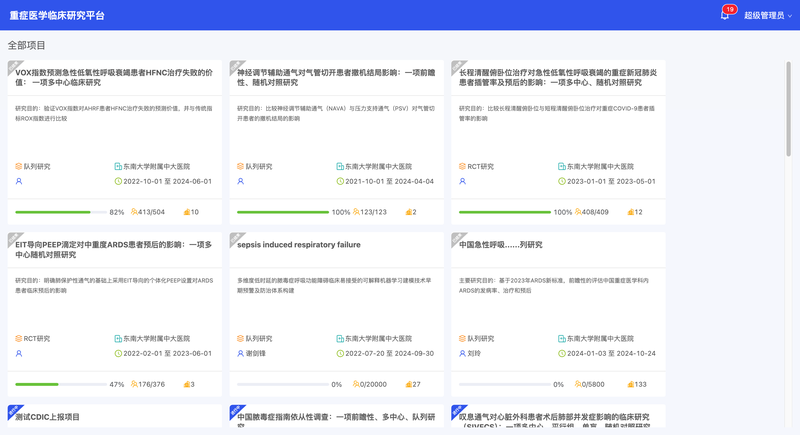Click the clock icon beside 2021-10-01 至 2024-04-04
Viewport: 800px width, 435px height.
click(x=340, y=181)
